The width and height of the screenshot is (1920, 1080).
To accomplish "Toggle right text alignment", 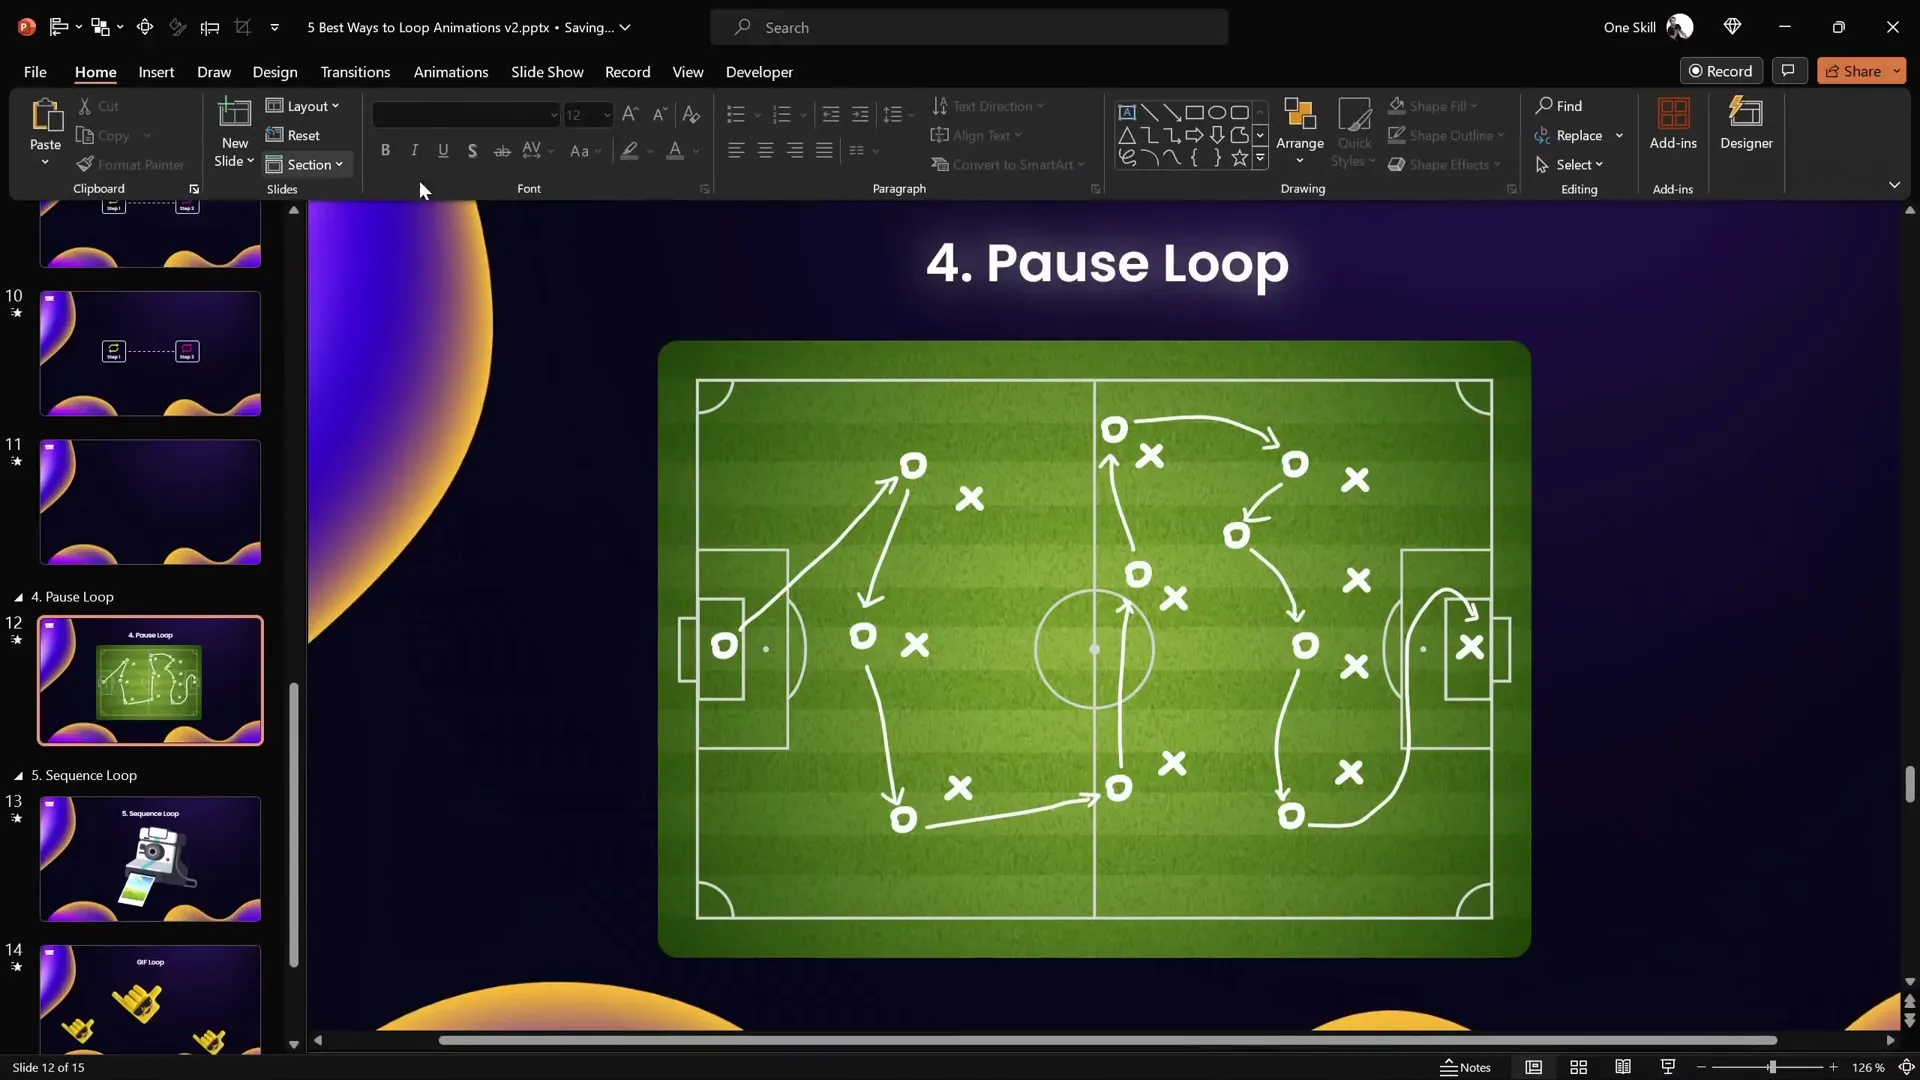I will [795, 151].
